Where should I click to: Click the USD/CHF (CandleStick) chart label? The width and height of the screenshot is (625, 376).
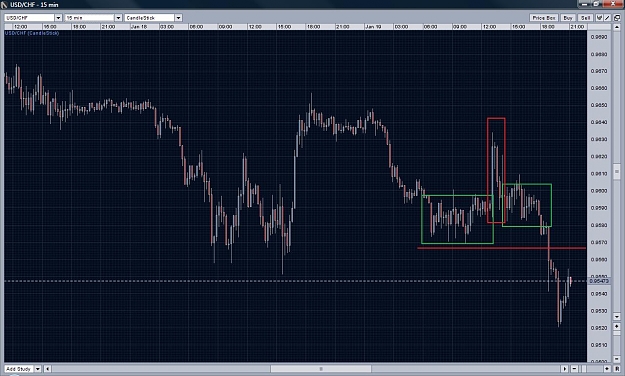[32, 33]
